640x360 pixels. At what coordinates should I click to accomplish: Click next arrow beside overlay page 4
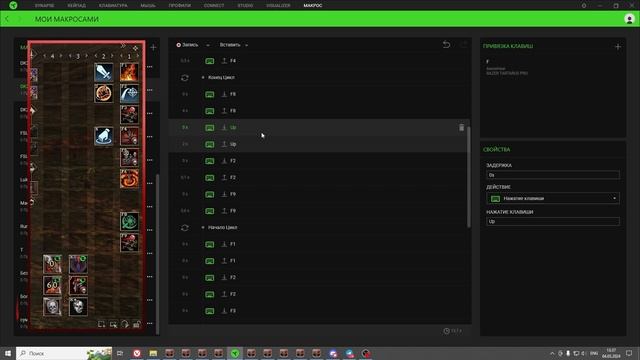[x=61, y=56]
